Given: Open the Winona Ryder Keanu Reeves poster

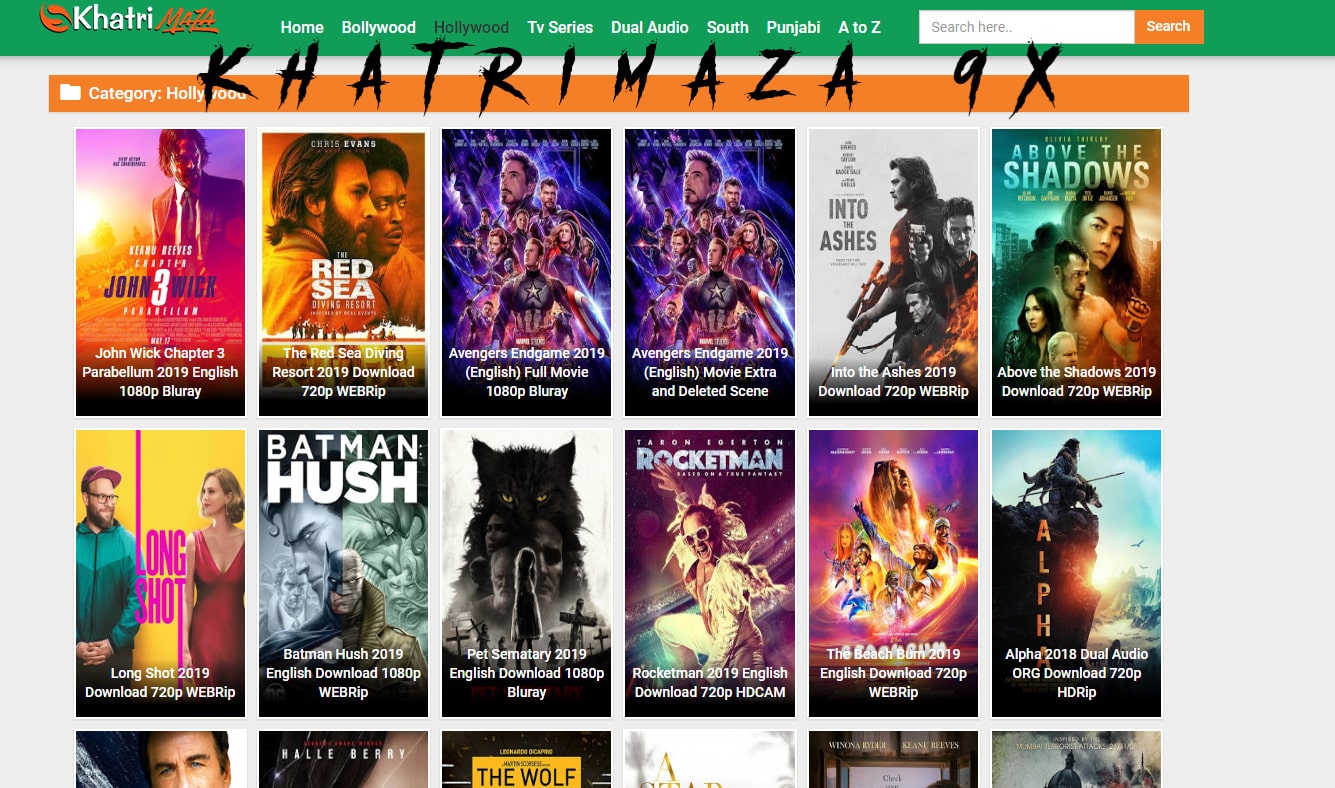Looking at the screenshot, I should tap(893, 759).
